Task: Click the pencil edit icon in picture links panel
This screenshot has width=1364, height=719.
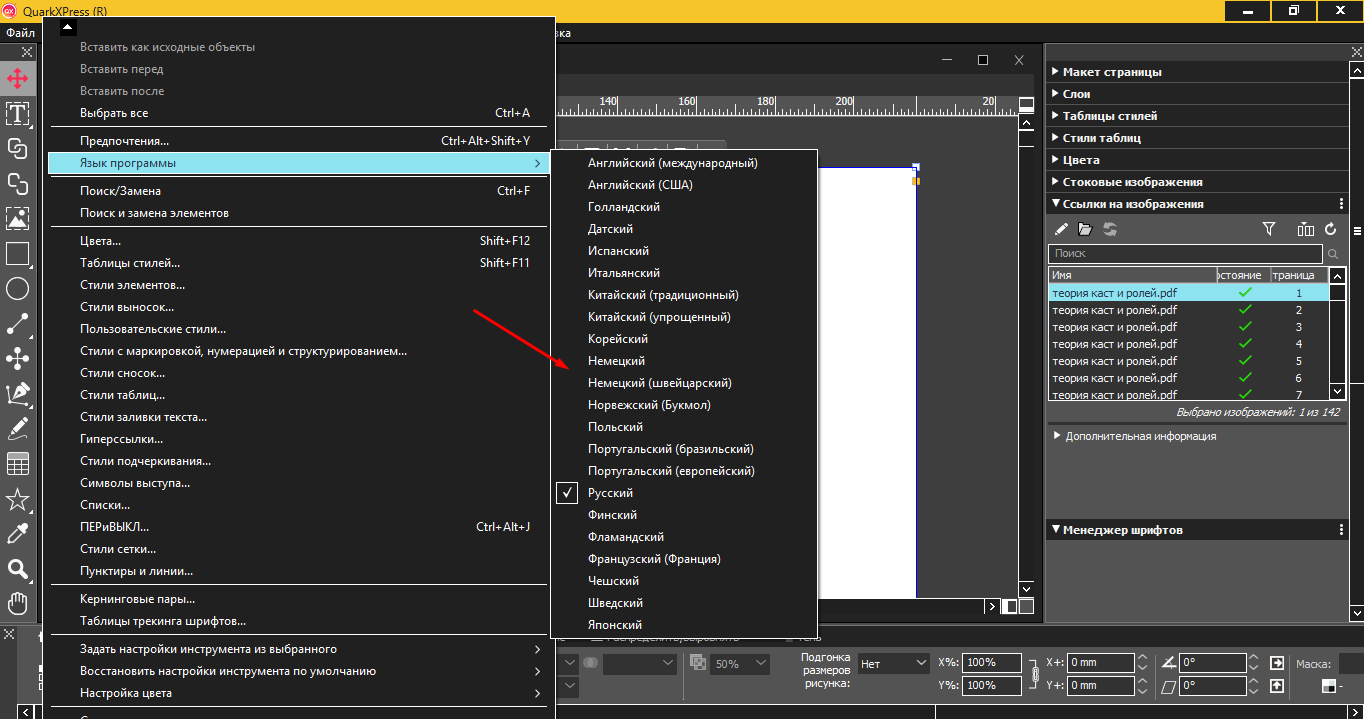Action: tap(1061, 229)
